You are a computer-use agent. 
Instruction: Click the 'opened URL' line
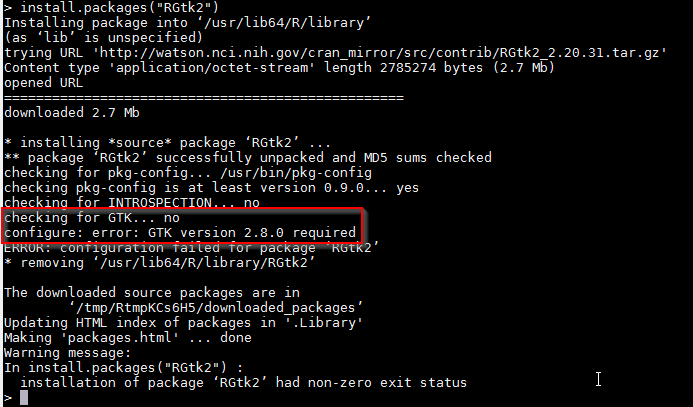[x=43, y=83]
